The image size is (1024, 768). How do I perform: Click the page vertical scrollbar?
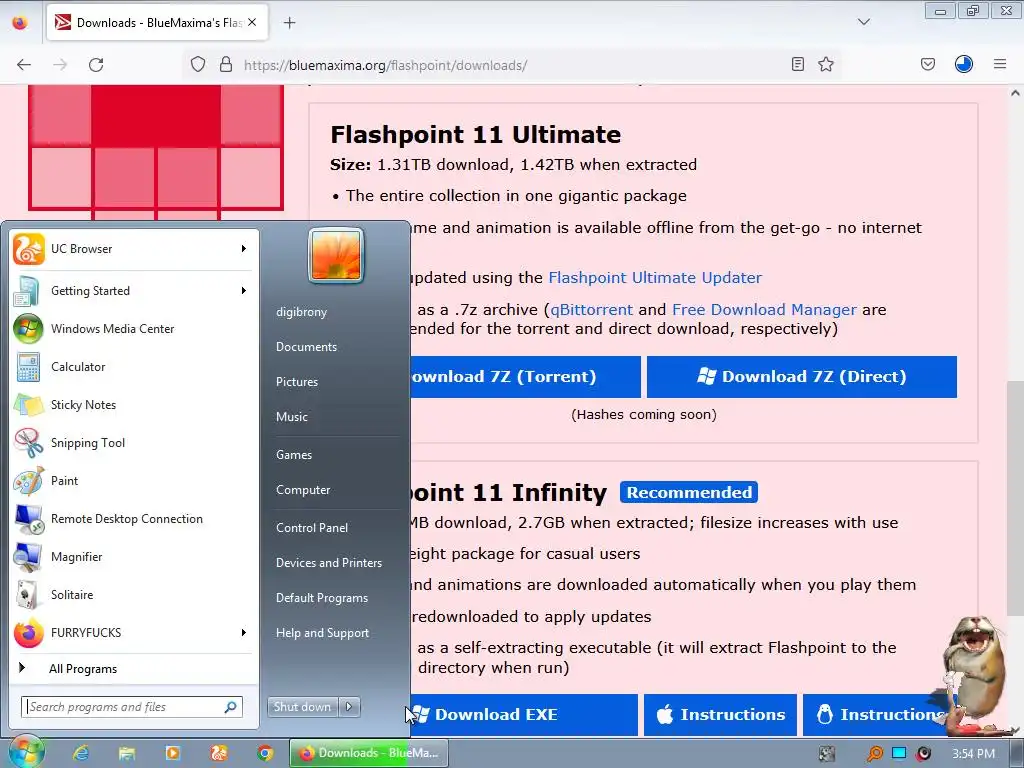click(x=1015, y=498)
